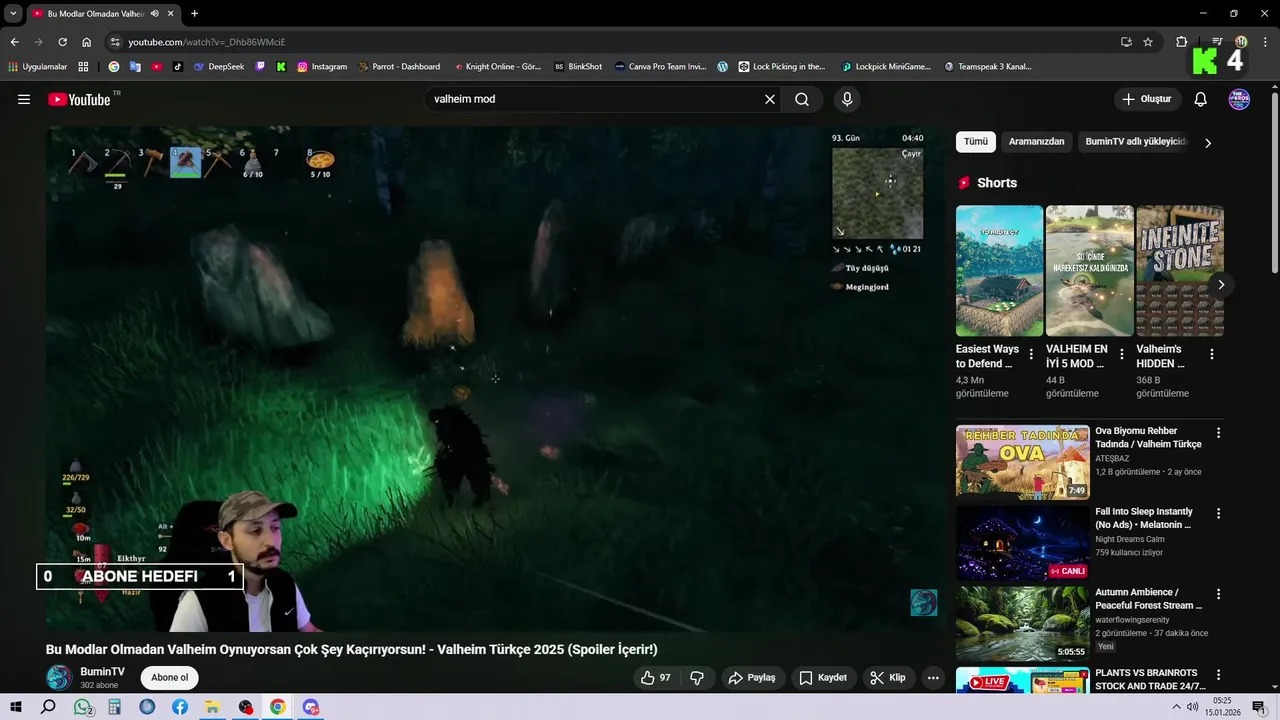Select the BuminTV adlı yükleyiciden chip

coord(1135,142)
